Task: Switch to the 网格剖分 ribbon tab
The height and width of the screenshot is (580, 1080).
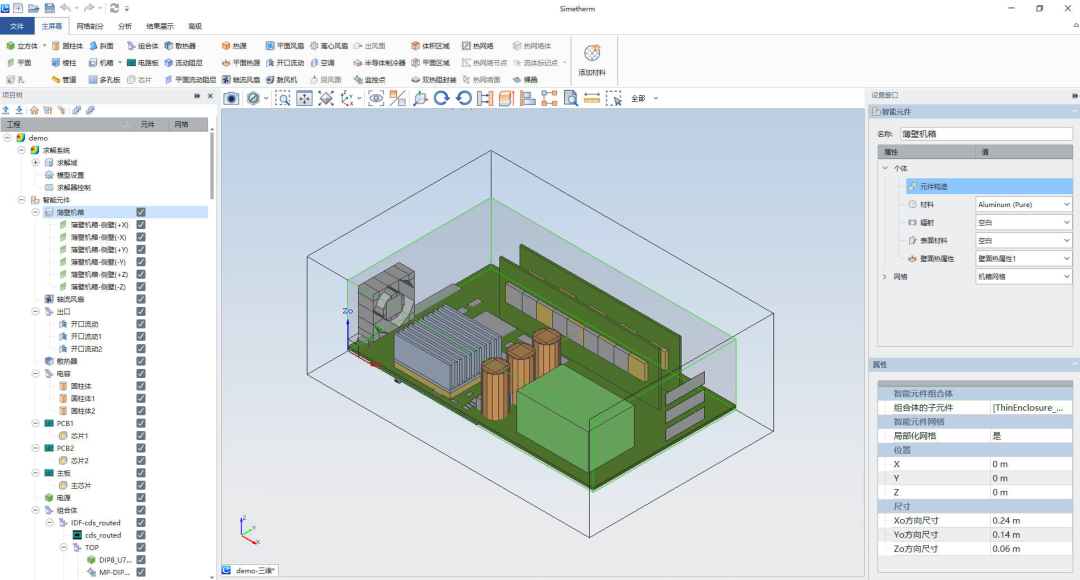Action: pyautogui.click(x=89, y=26)
